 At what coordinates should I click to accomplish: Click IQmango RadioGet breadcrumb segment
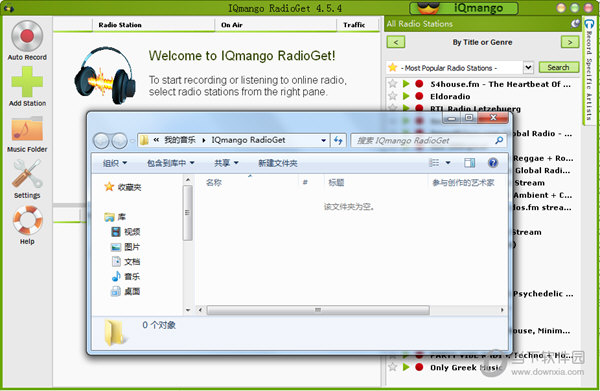pos(248,140)
